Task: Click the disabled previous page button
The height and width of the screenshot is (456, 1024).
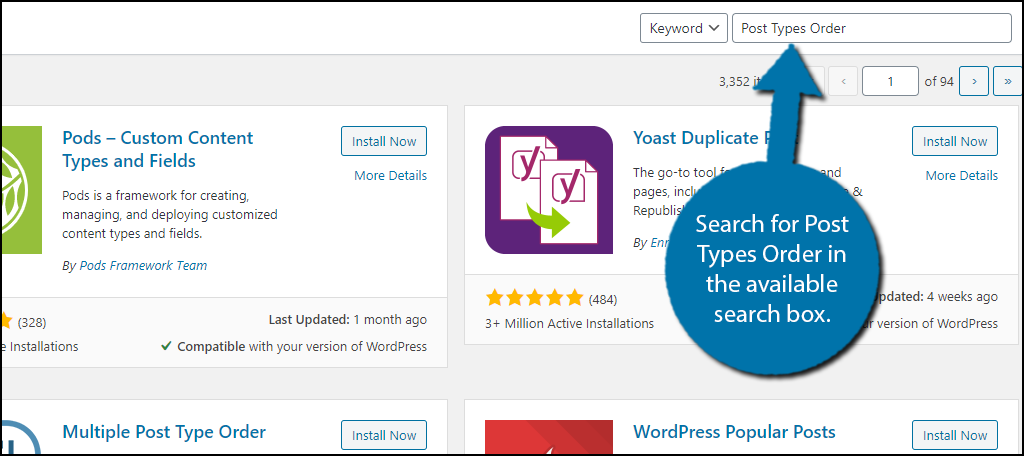Action: point(843,82)
